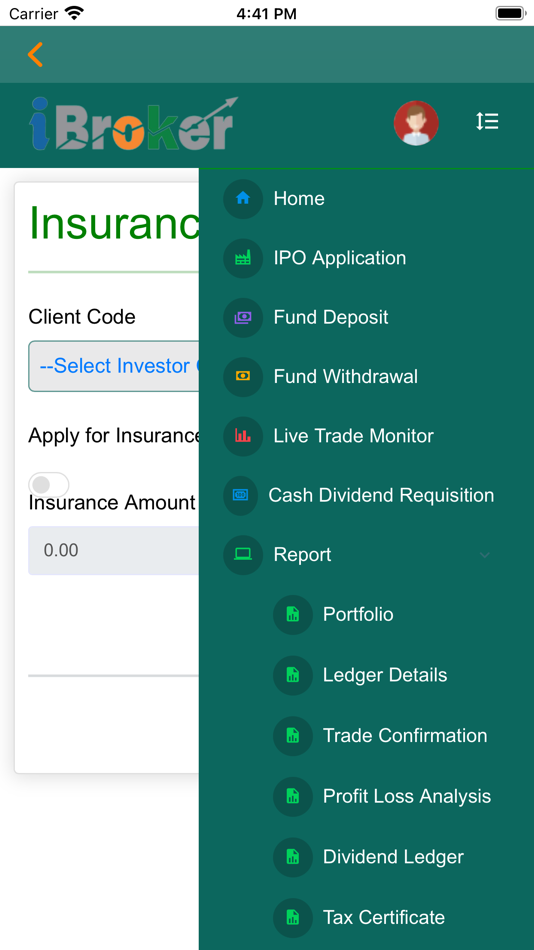Click the Client Code label
The width and height of the screenshot is (534, 950).
pos(82,316)
